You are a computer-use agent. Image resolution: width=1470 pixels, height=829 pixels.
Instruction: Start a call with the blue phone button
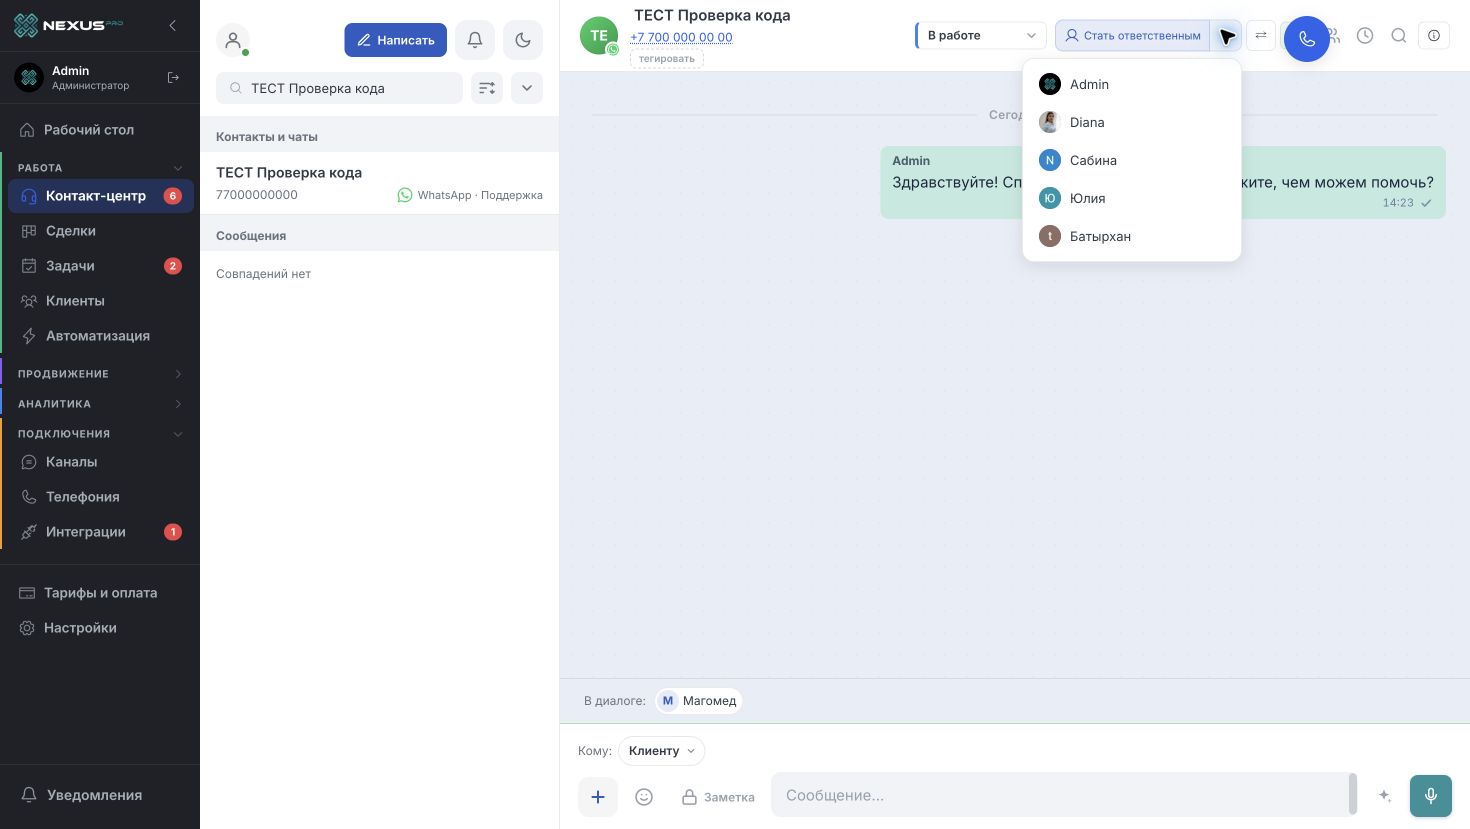click(x=1307, y=39)
